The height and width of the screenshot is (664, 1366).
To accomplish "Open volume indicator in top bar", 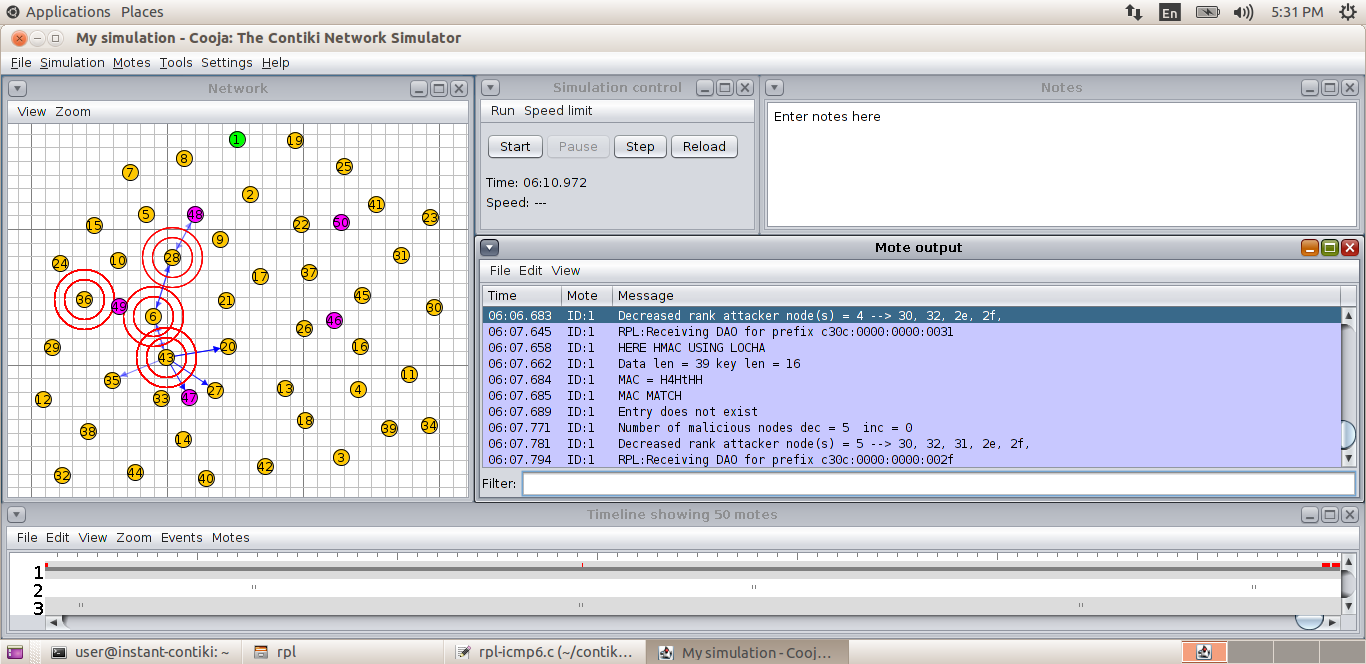I will pyautogui.click(x=1243, y=12).
